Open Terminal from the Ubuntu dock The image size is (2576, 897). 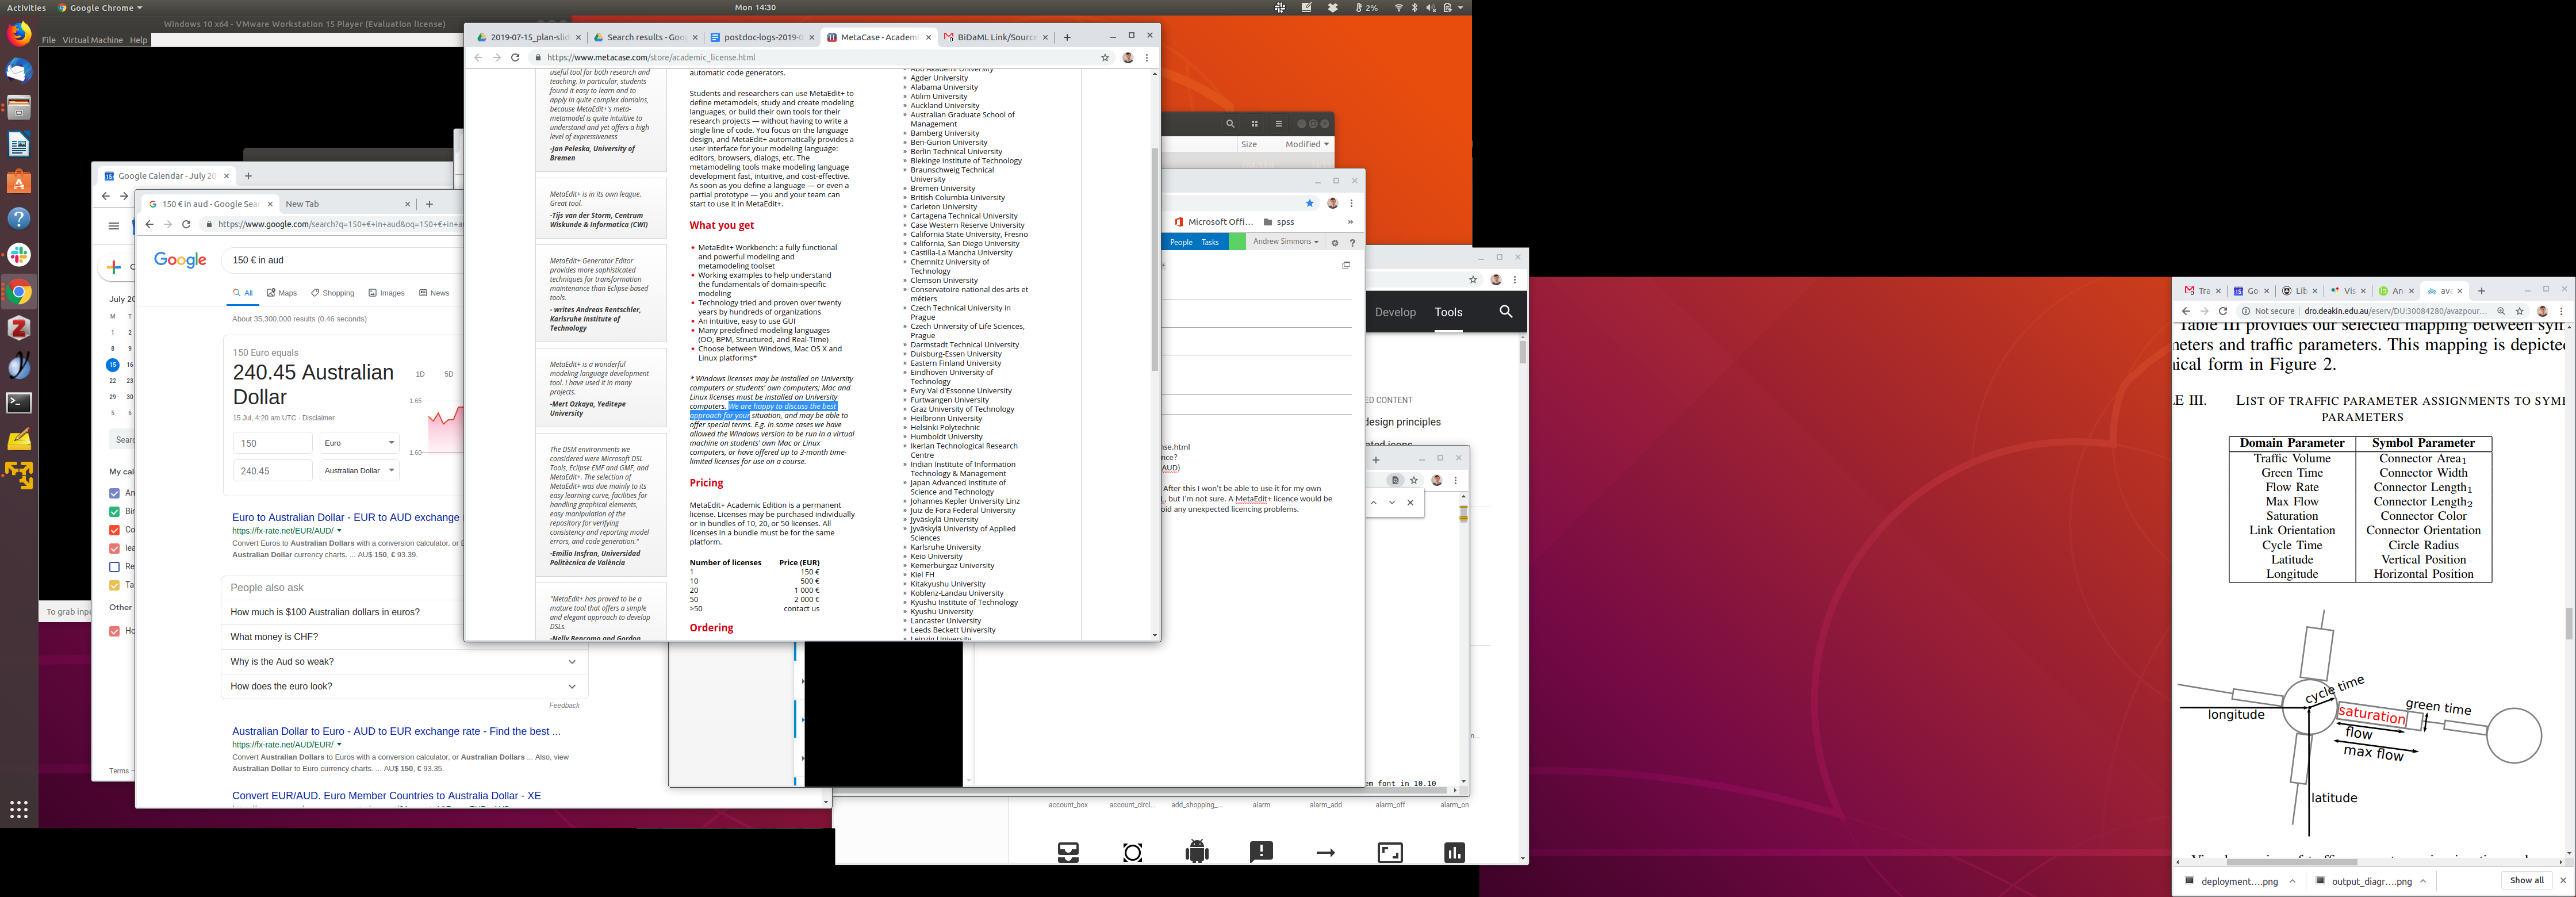(x=19, y=402)
